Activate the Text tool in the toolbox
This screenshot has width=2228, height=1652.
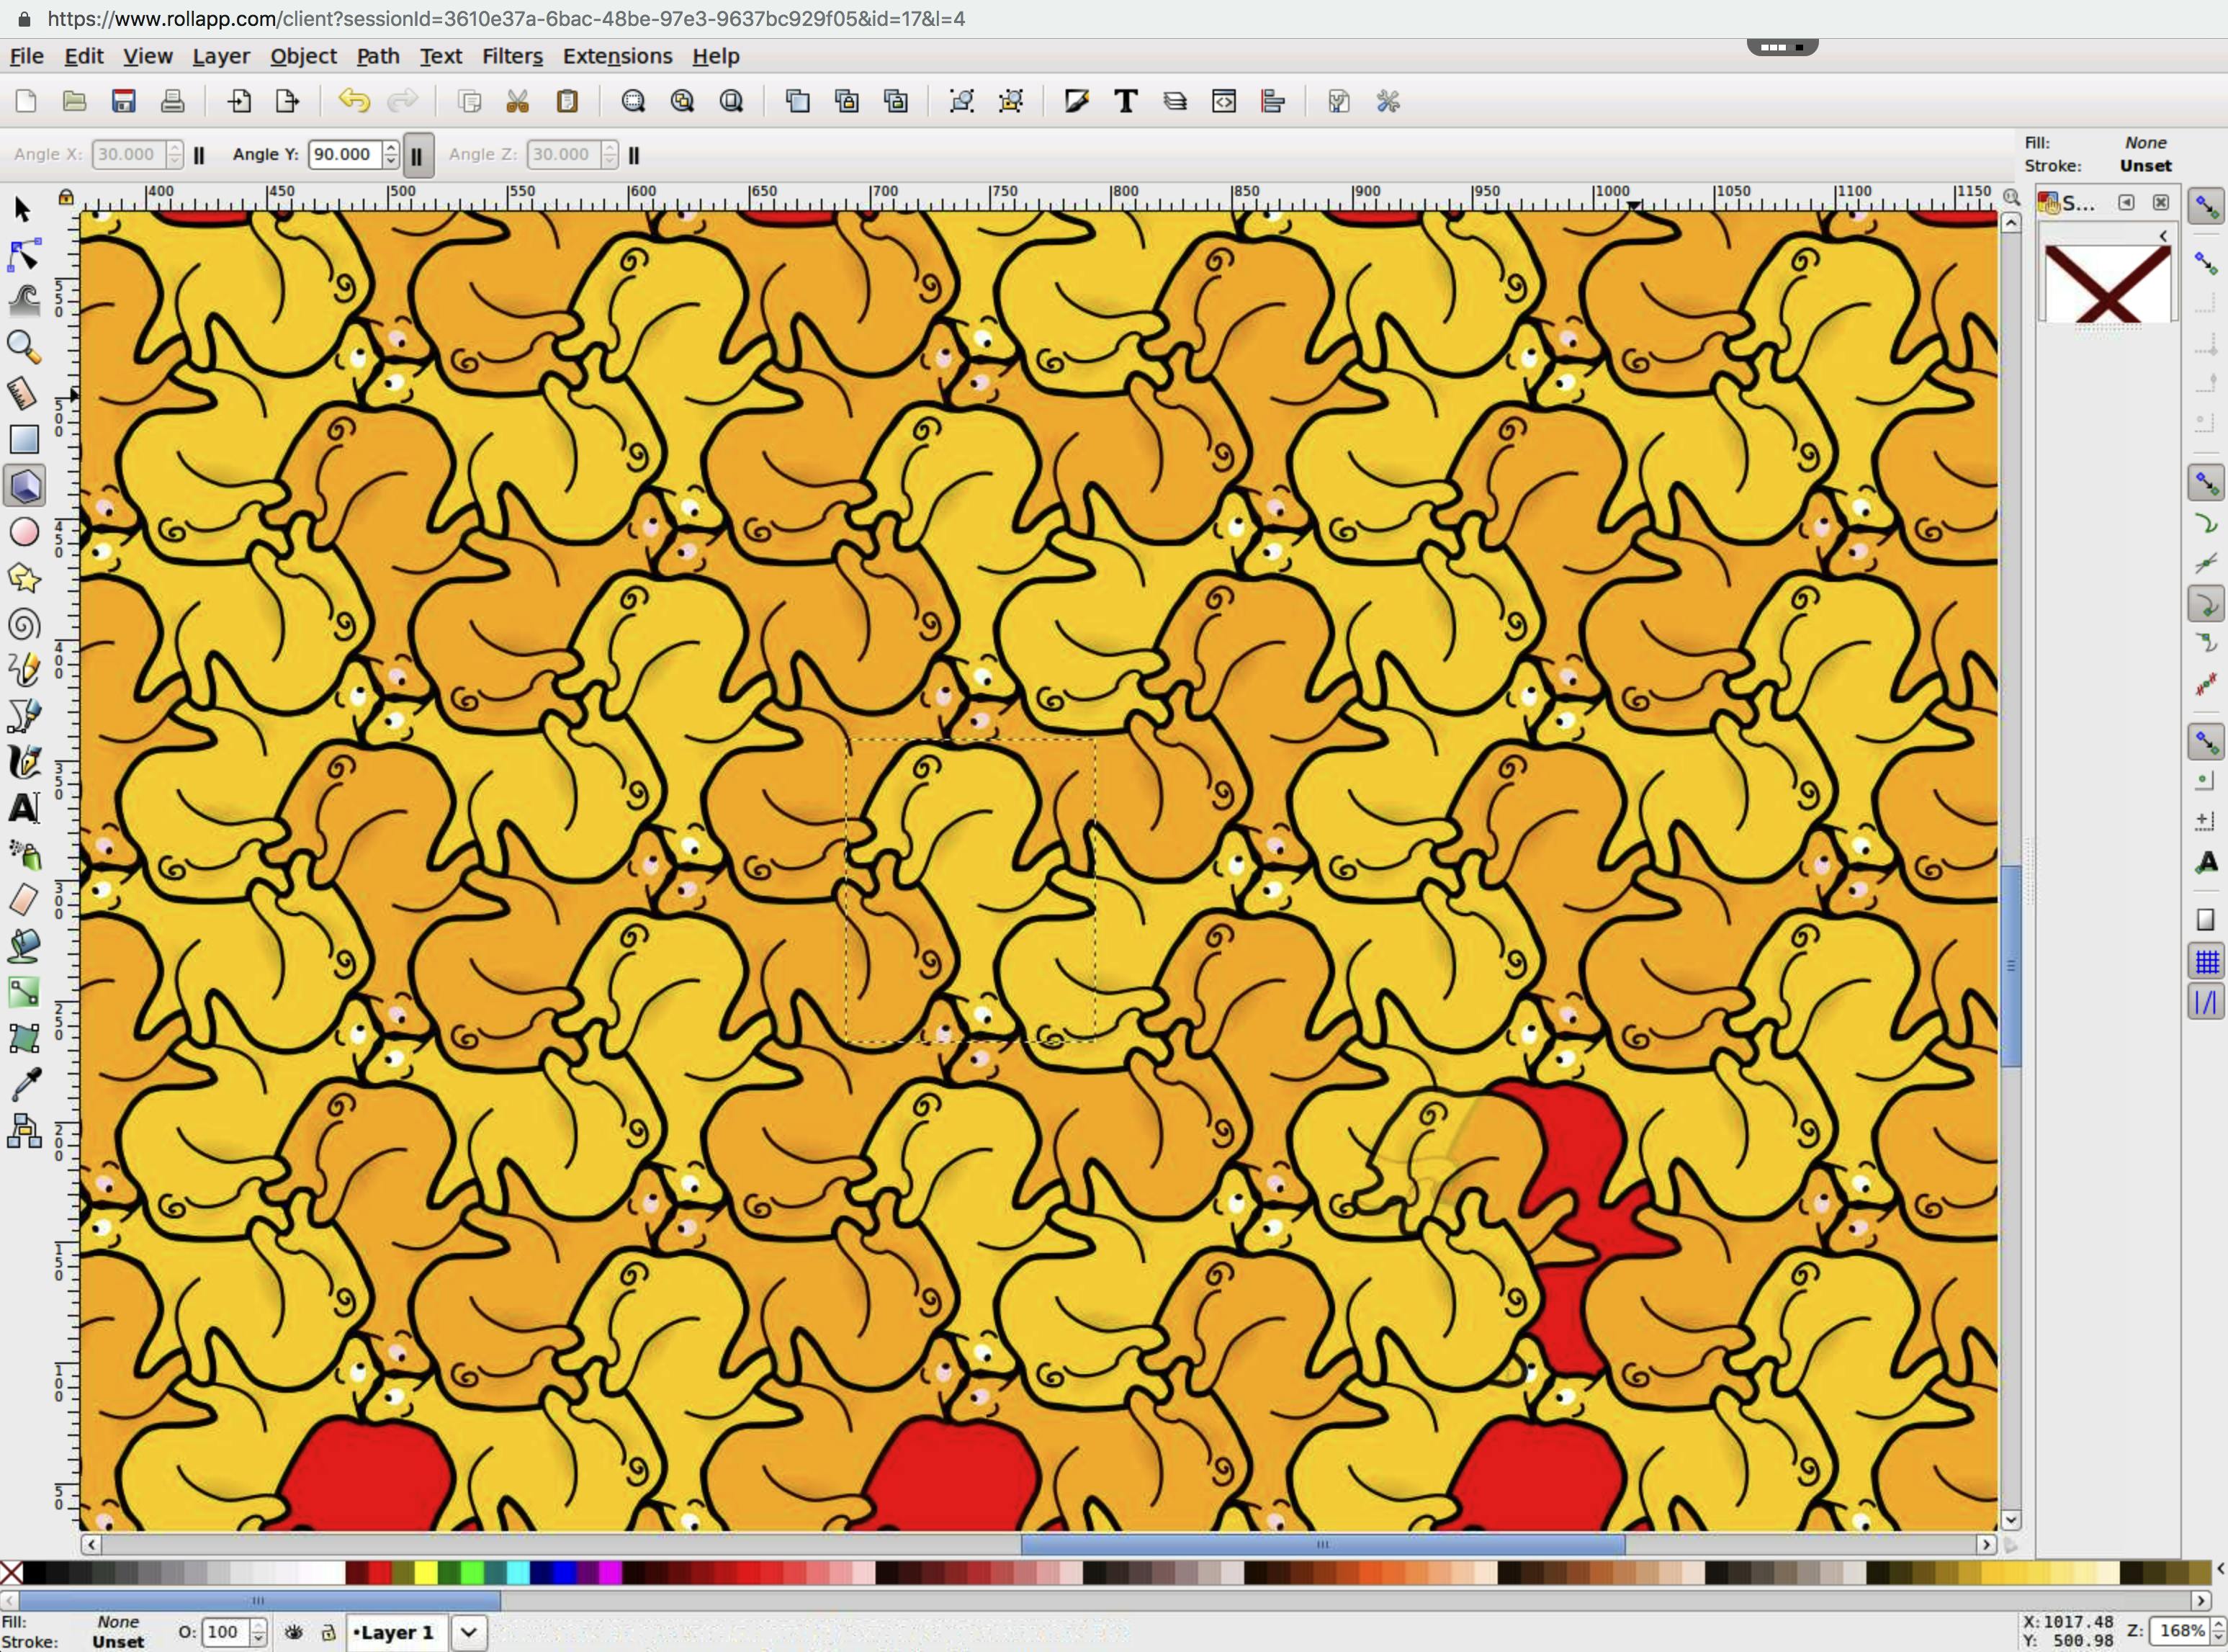click(25, 808)
